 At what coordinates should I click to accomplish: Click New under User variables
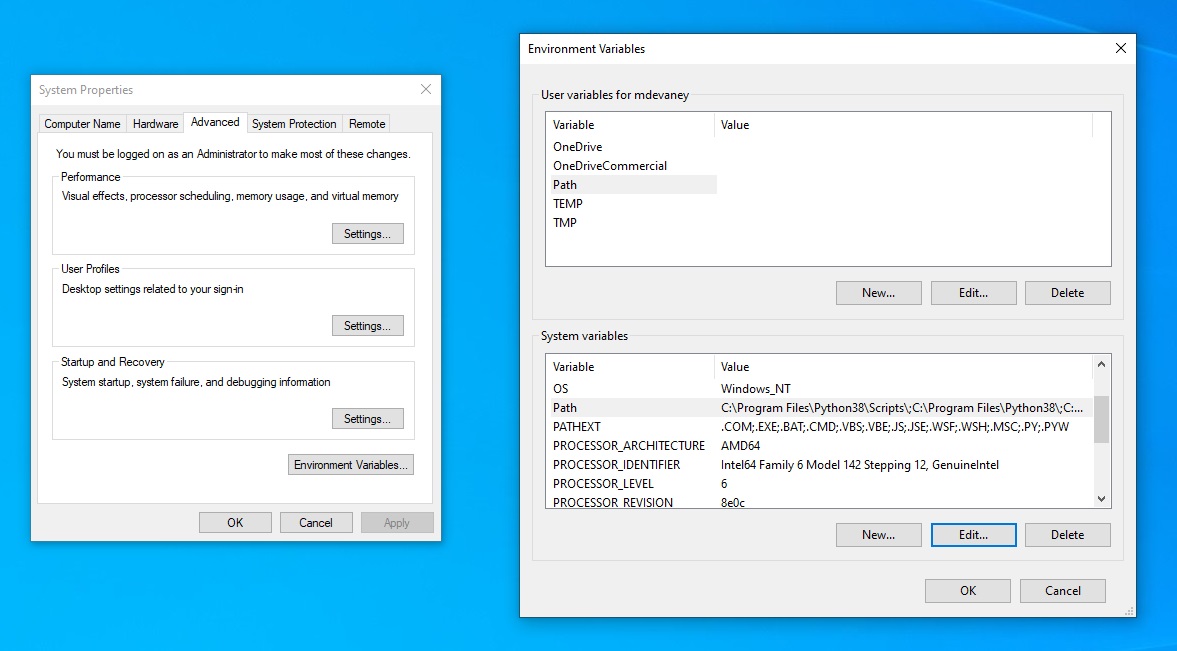878,292
